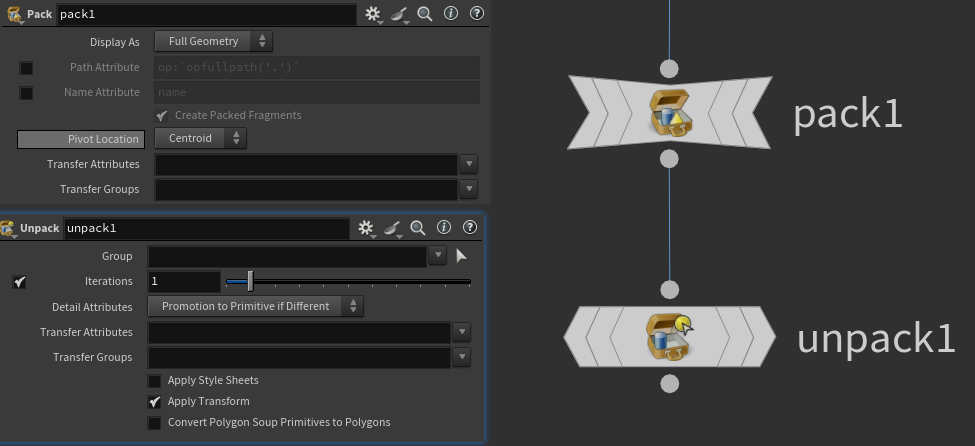Enable the Path Attribute checkbox

tap(27, 68)
